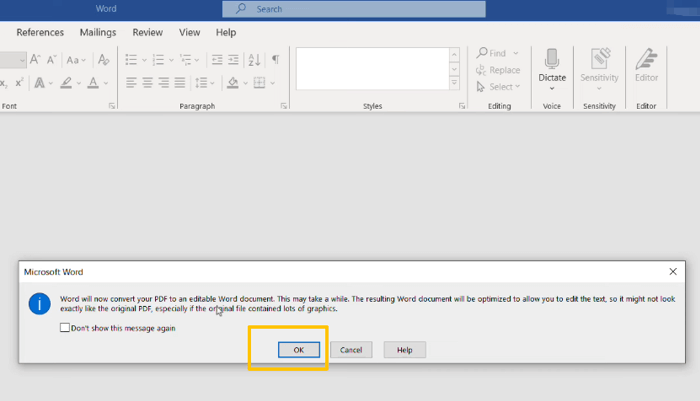
Task: Toggle Show/Hide paragraph marks
Action: 275,59
